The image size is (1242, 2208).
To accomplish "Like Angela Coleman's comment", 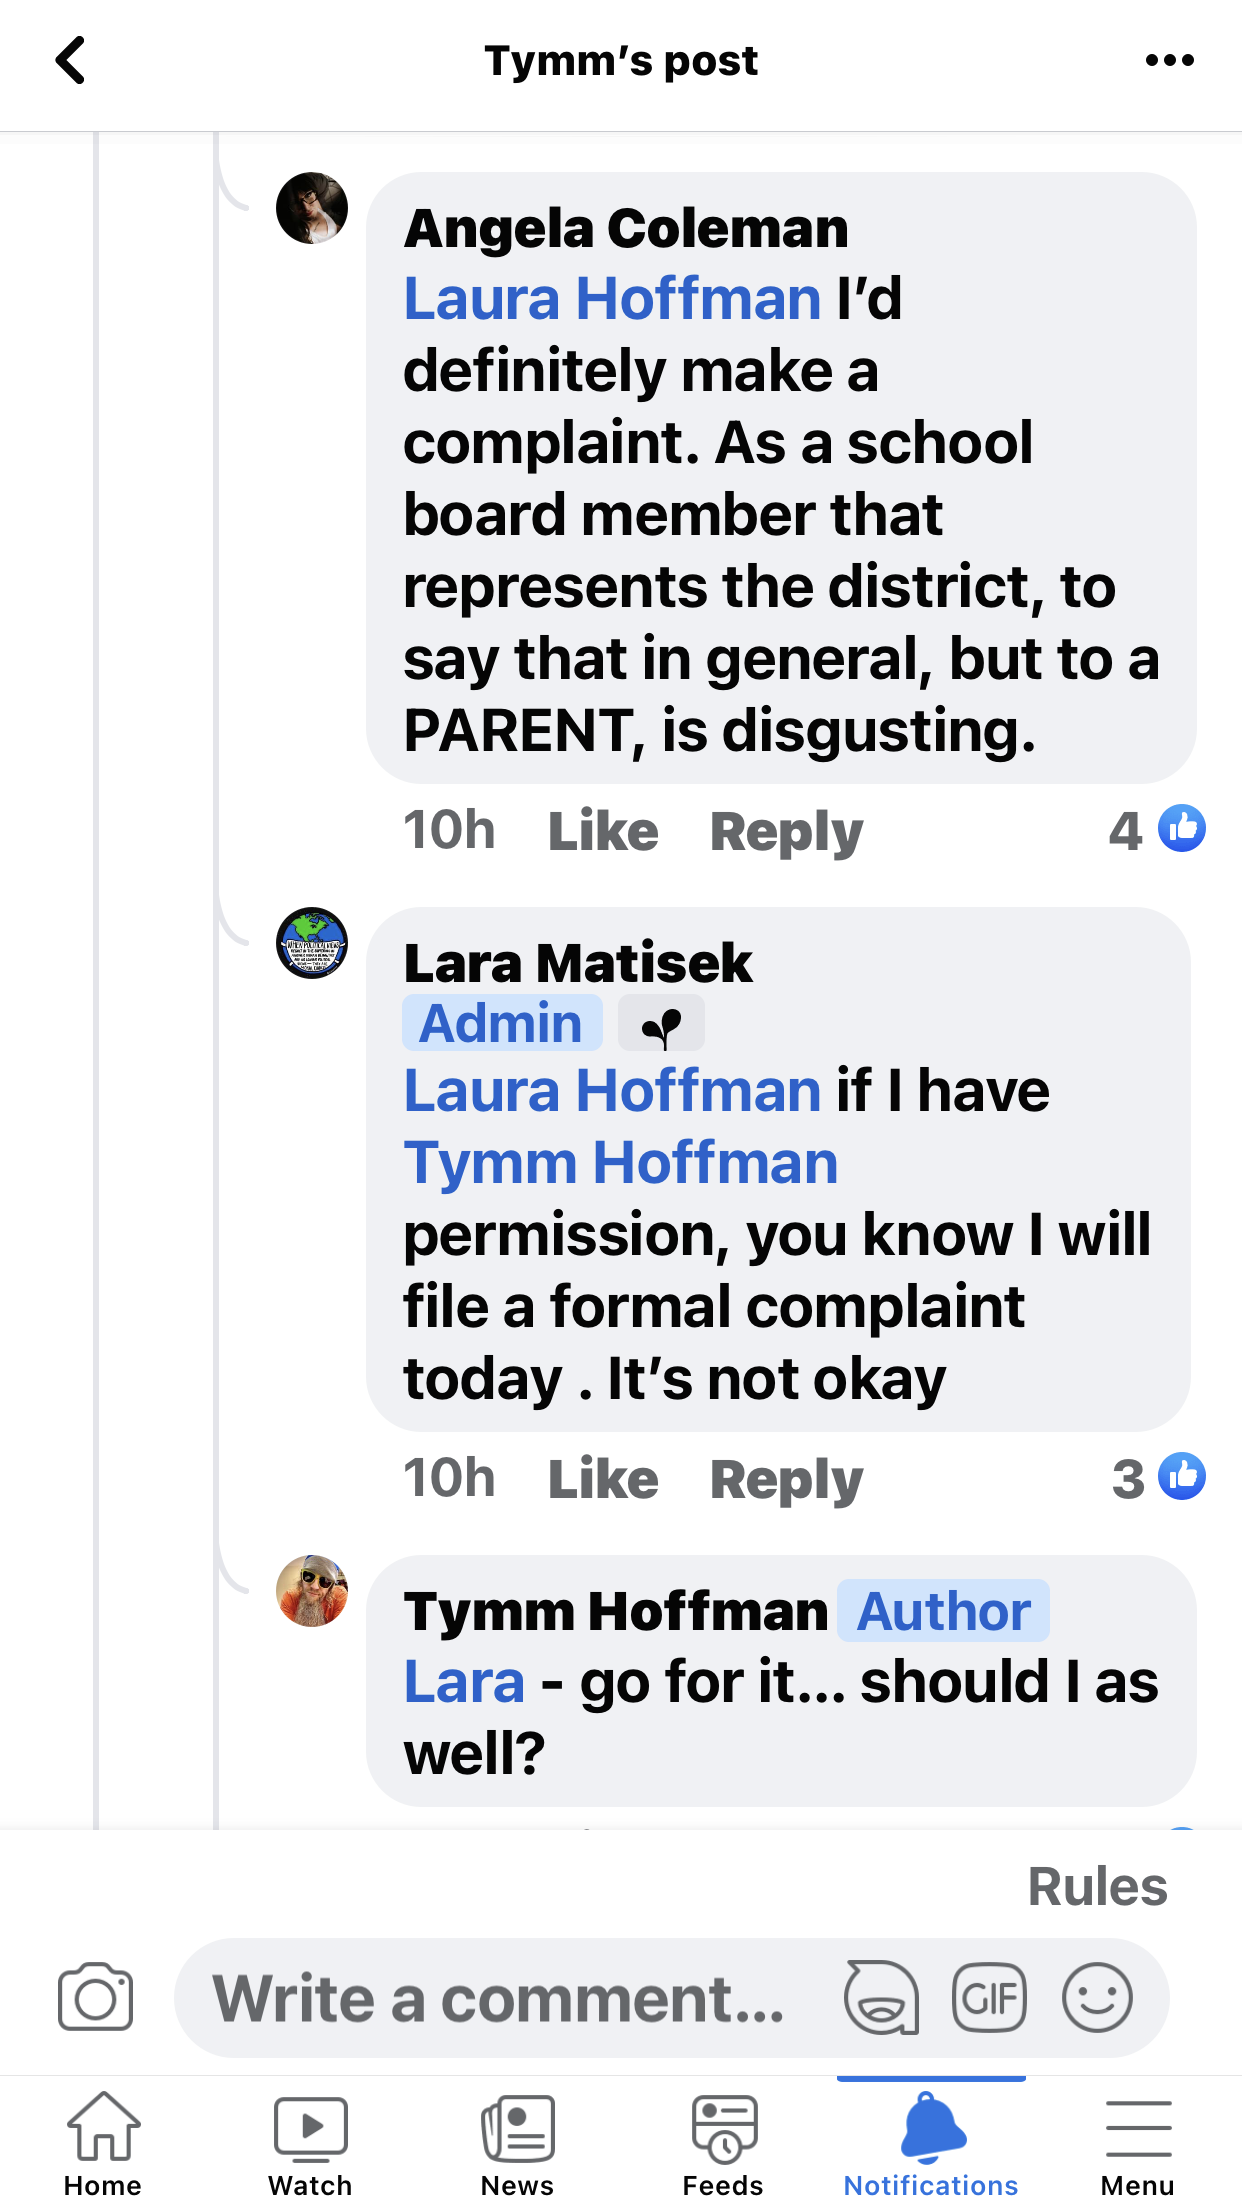I will click(603, 831).
